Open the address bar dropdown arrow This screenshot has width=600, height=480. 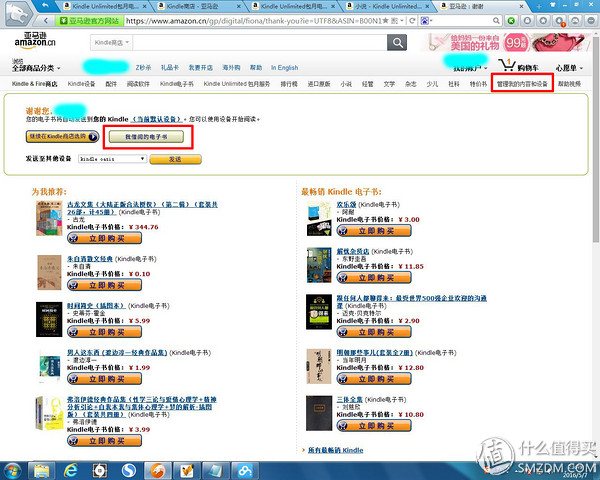402,21
